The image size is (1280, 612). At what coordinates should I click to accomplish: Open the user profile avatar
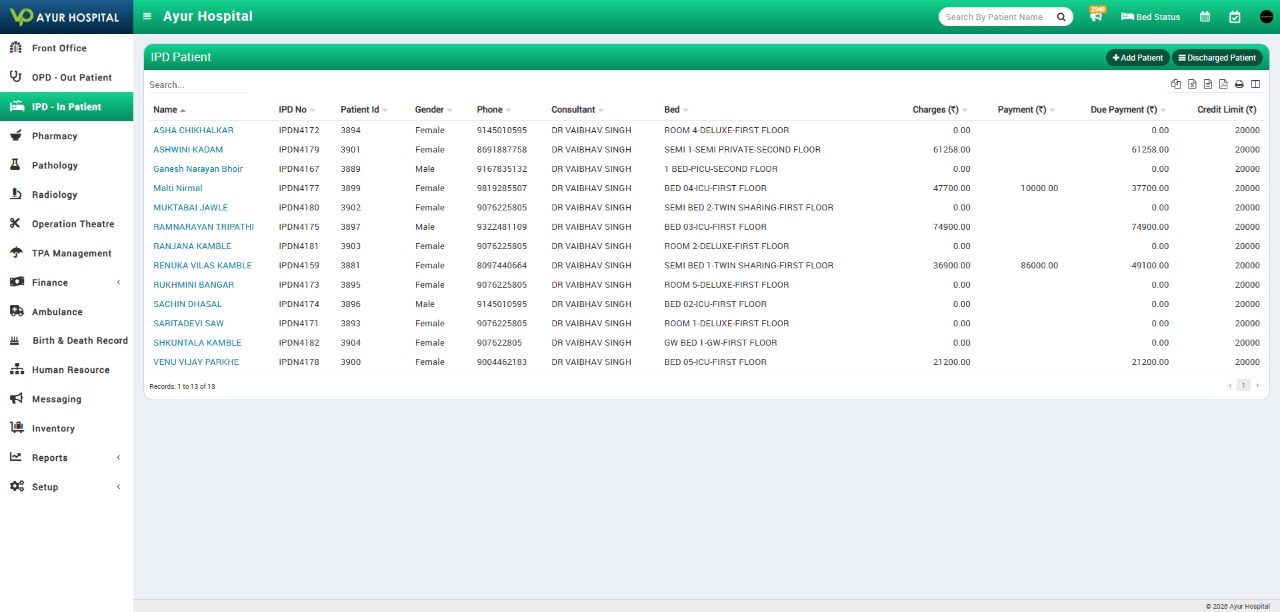(x=1262, y=17)
